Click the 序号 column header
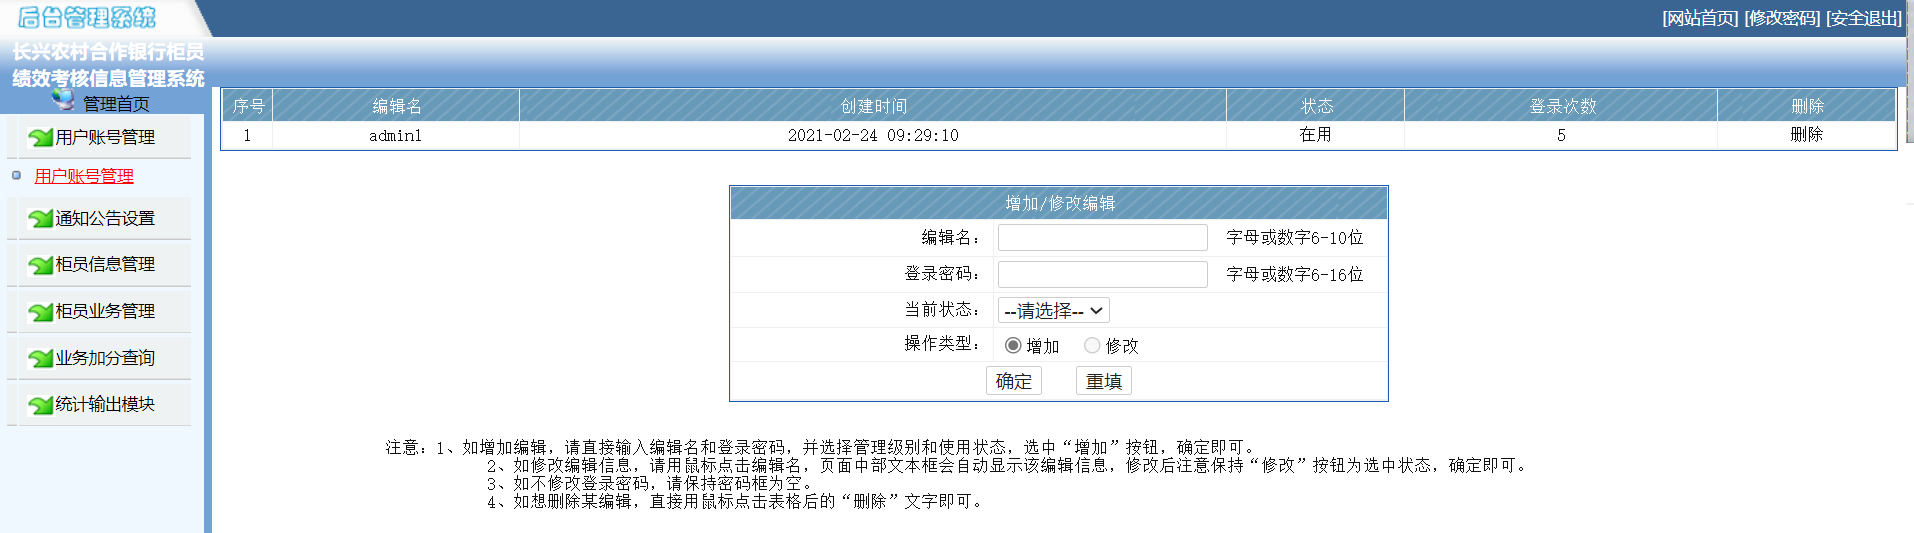 coord(248,106)
